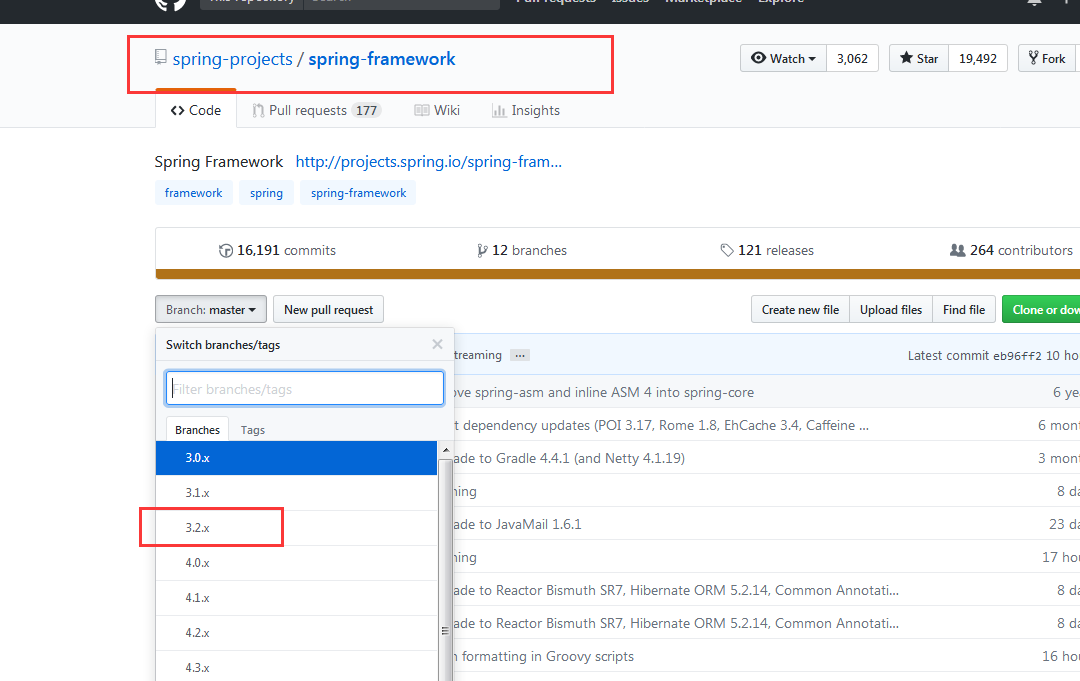Screen dimensions: 1080x681
Task: Expand the commit message ellipsis button
Action: tap(520, 355)
